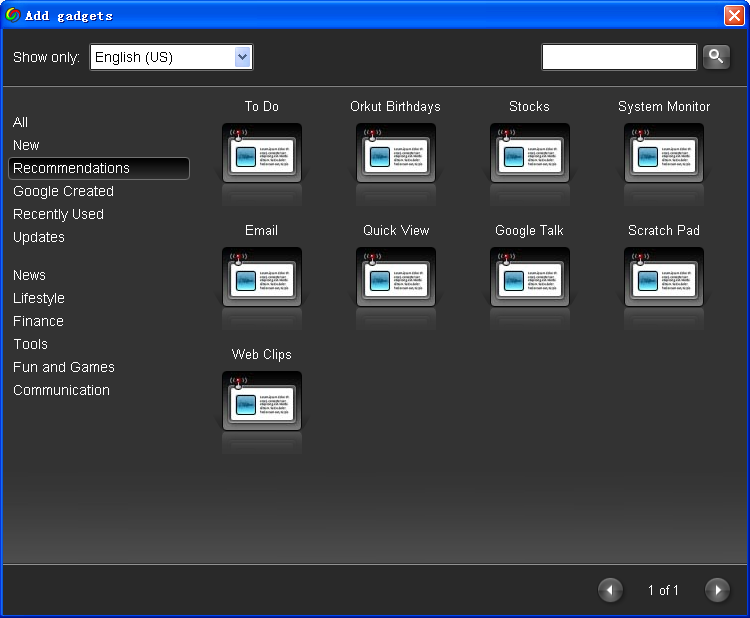The image size is (750, 618).
Task: Pick the Google Talk gadget icon
Action: click(x=530, y=277)
